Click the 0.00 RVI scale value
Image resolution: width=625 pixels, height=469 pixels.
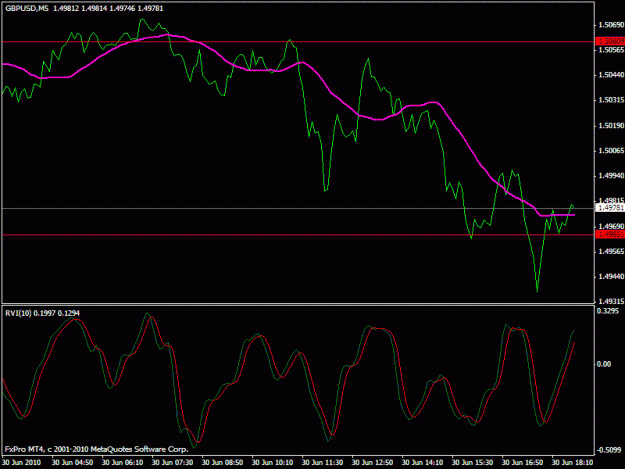(x=604, y=364)
